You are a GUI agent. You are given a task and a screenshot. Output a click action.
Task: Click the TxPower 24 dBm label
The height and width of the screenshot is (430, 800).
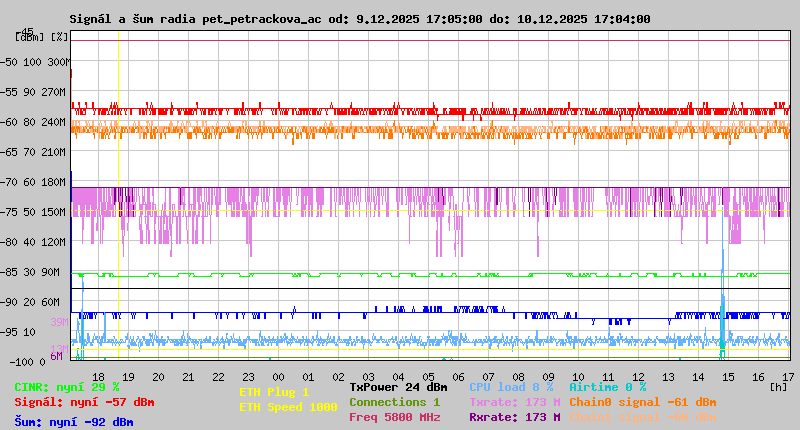(x=398, y=387)
